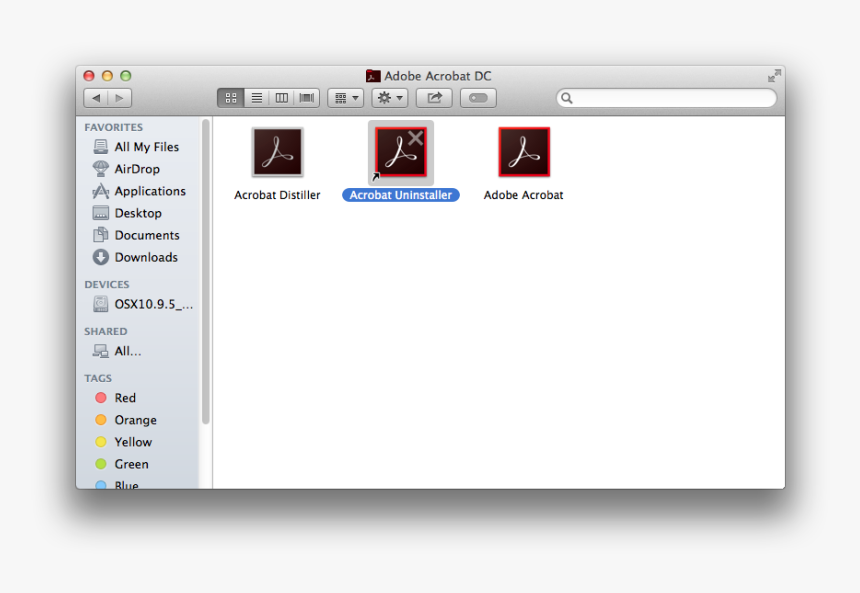Select the Adobe Acrobat app icon
The image size is (860, 593).
[x=524, y=152]
